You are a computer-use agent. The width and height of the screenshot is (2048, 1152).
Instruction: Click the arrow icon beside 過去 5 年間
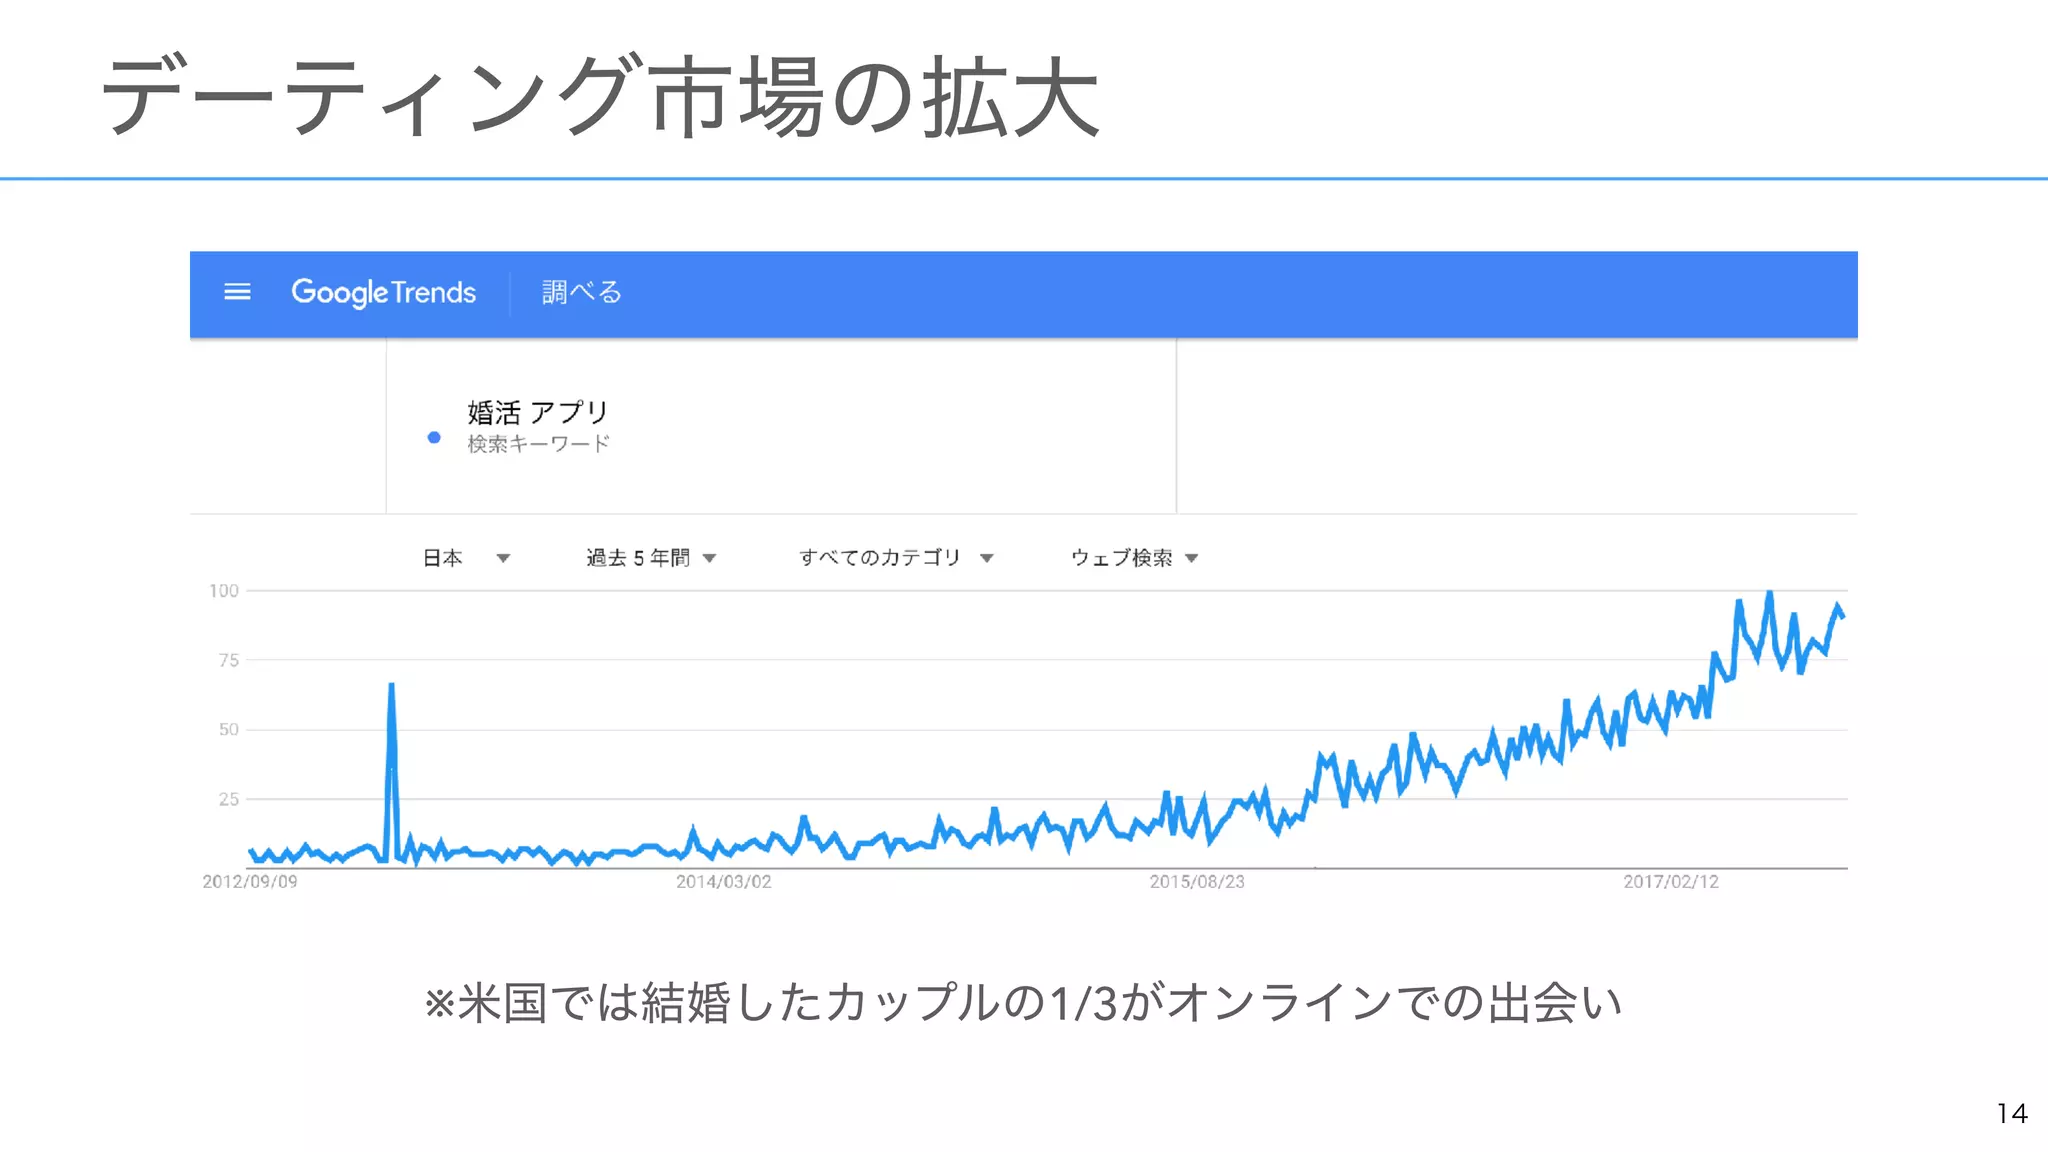click(x=710, y=559)
